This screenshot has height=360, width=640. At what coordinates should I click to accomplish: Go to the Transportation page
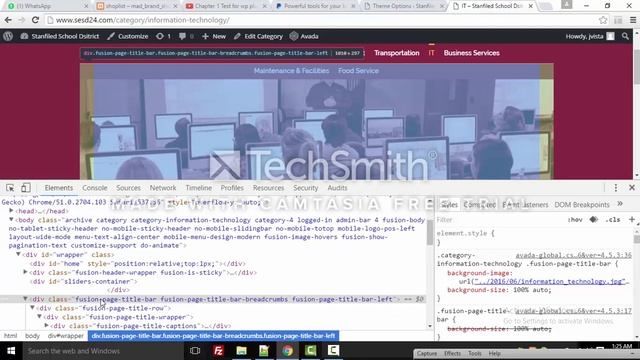pyautogui.click(x=397, y=53)
